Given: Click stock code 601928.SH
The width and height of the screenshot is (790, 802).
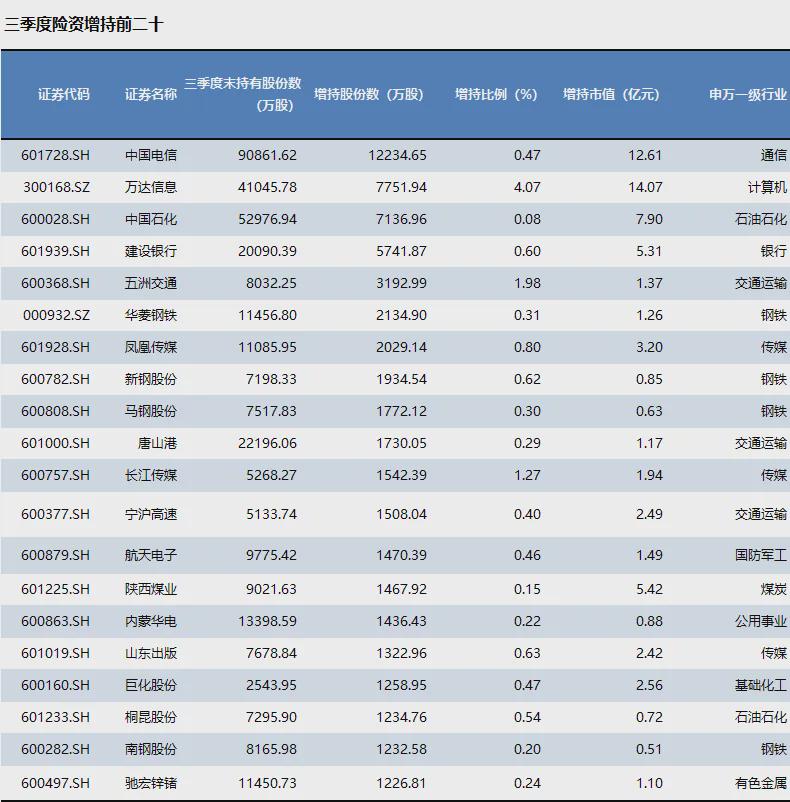Looking at the screenshot, I should click(55, 347).
